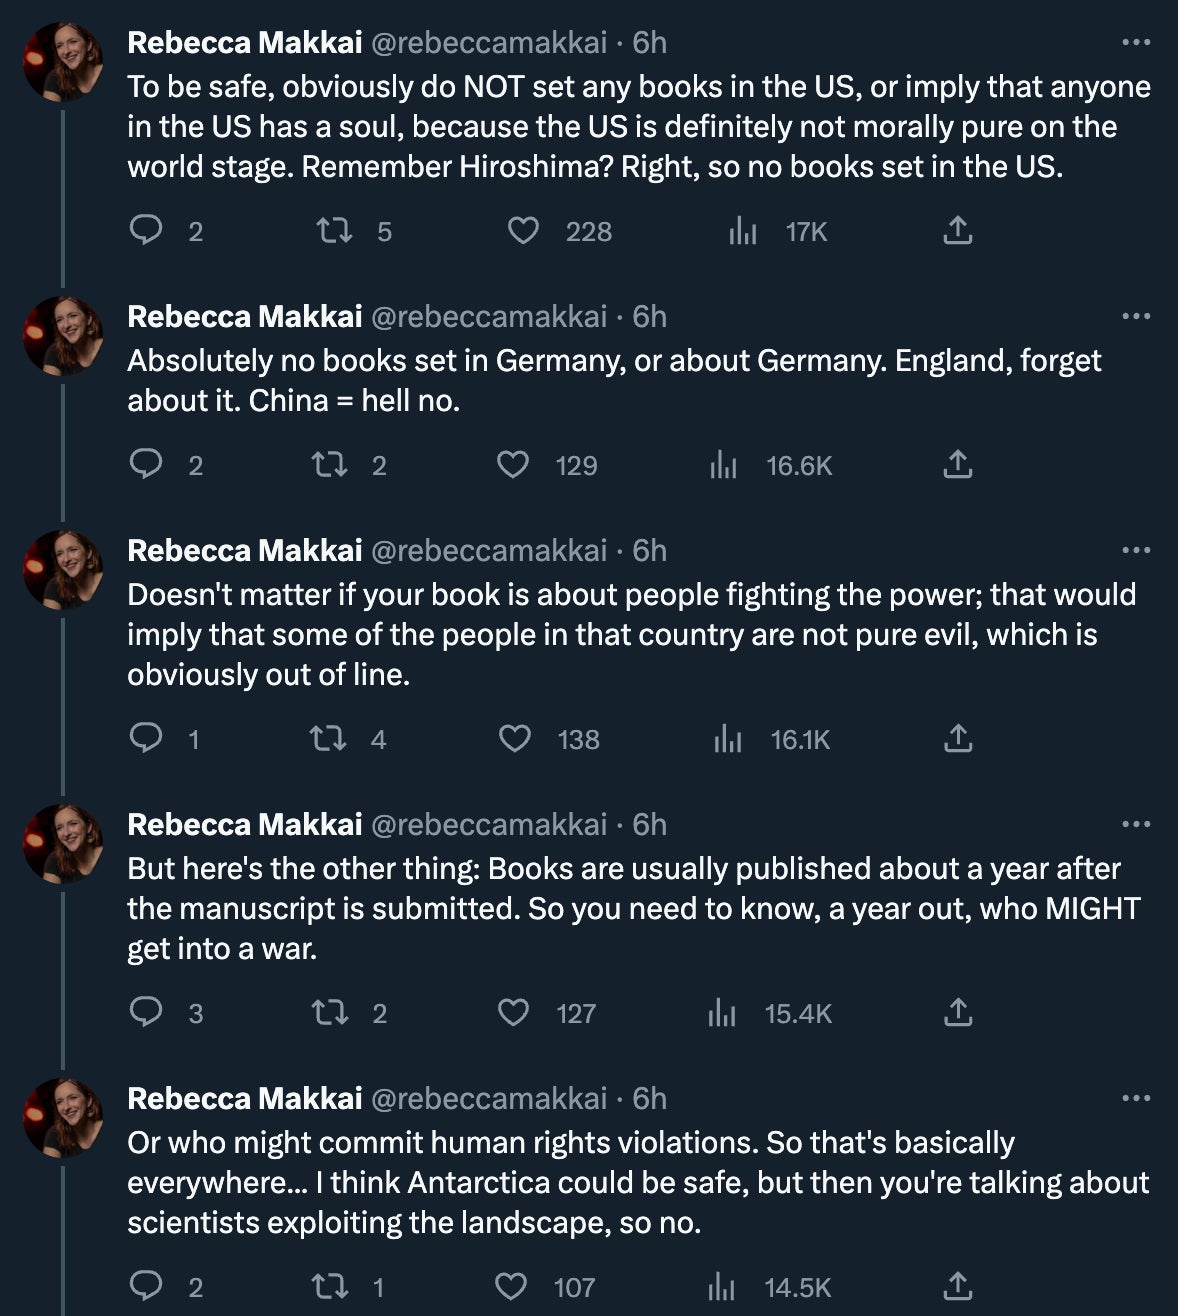Viewport: 1178px width, 1316px height.
Task: Share the tweet about books set in US
Action: pos(957,231)
